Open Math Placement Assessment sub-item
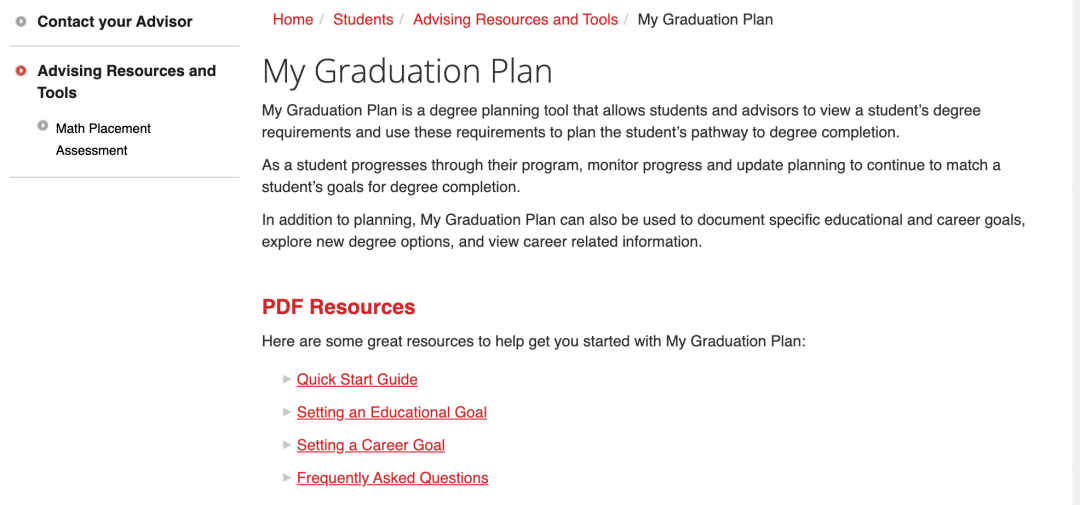Image resolution: width=1080 pixels, height=505 pixels. [103, 139]
